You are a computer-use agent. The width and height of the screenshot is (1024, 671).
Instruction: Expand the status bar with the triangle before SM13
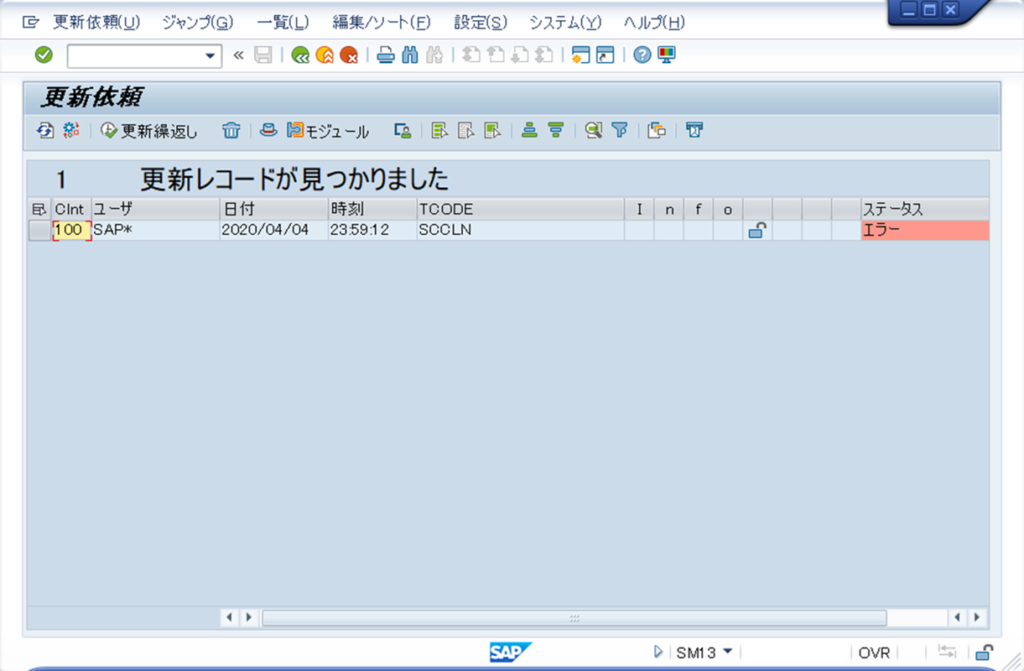[658, 652]
